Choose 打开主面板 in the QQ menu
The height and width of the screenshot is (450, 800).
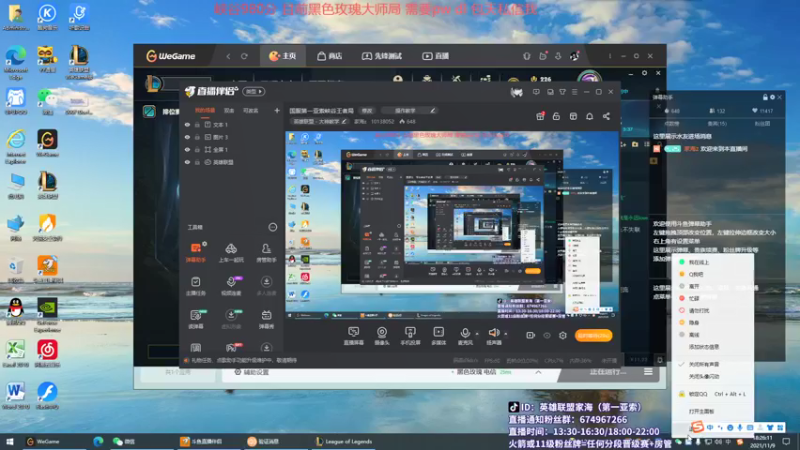[701, 411]
